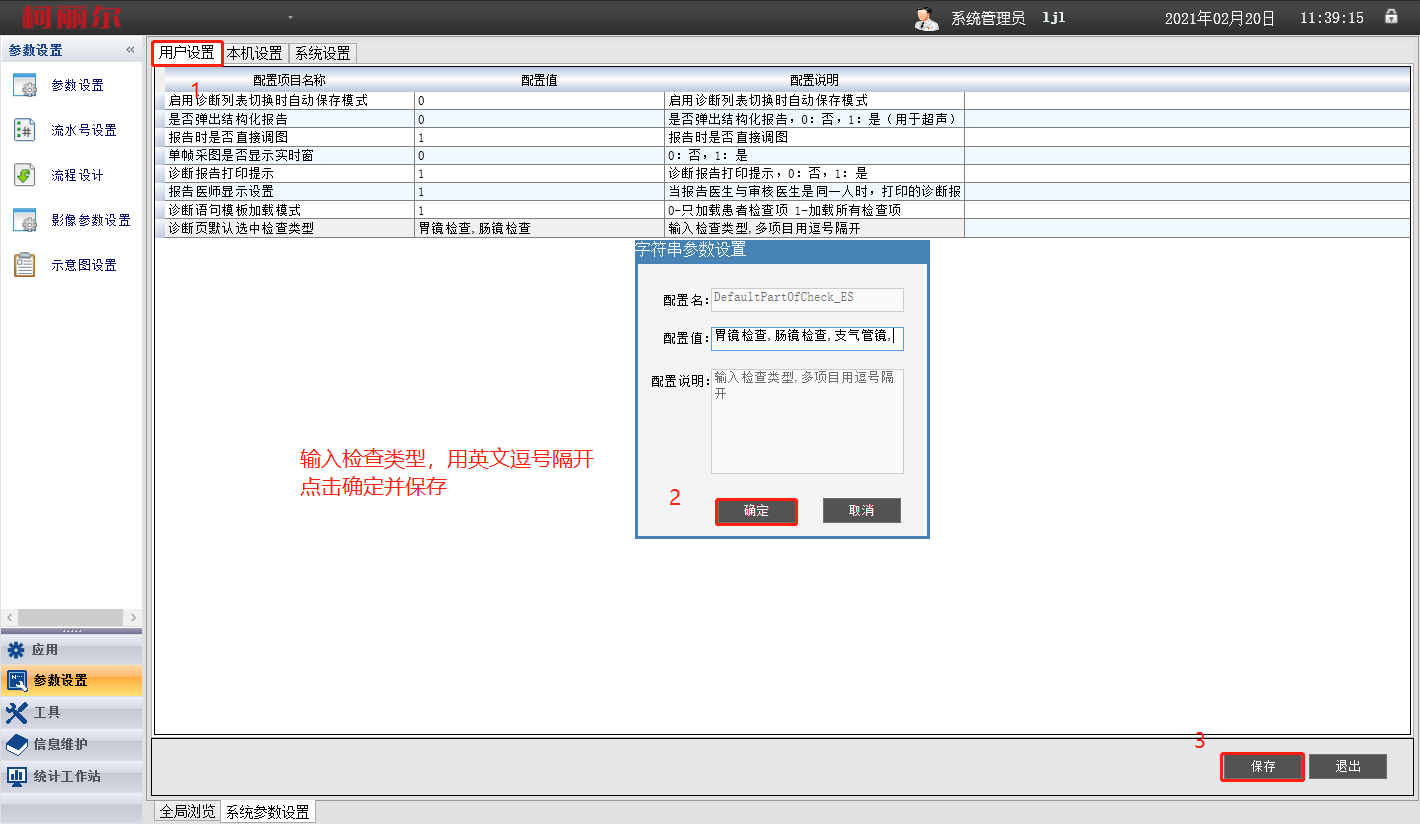
Task: Click into the 配置值 input field
Action: [806, 338]
